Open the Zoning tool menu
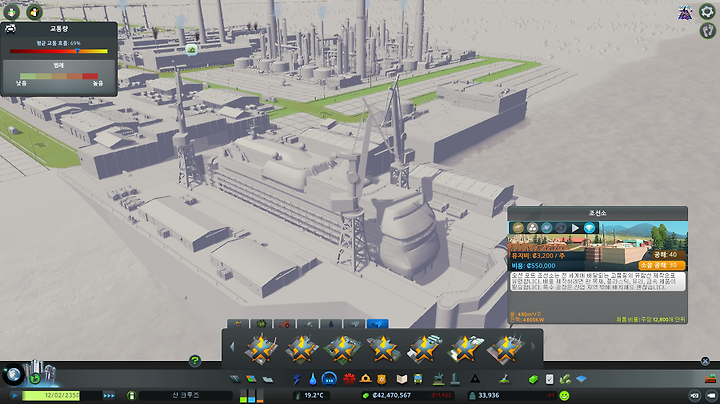 pyautogui.click(x=251, y=379)
